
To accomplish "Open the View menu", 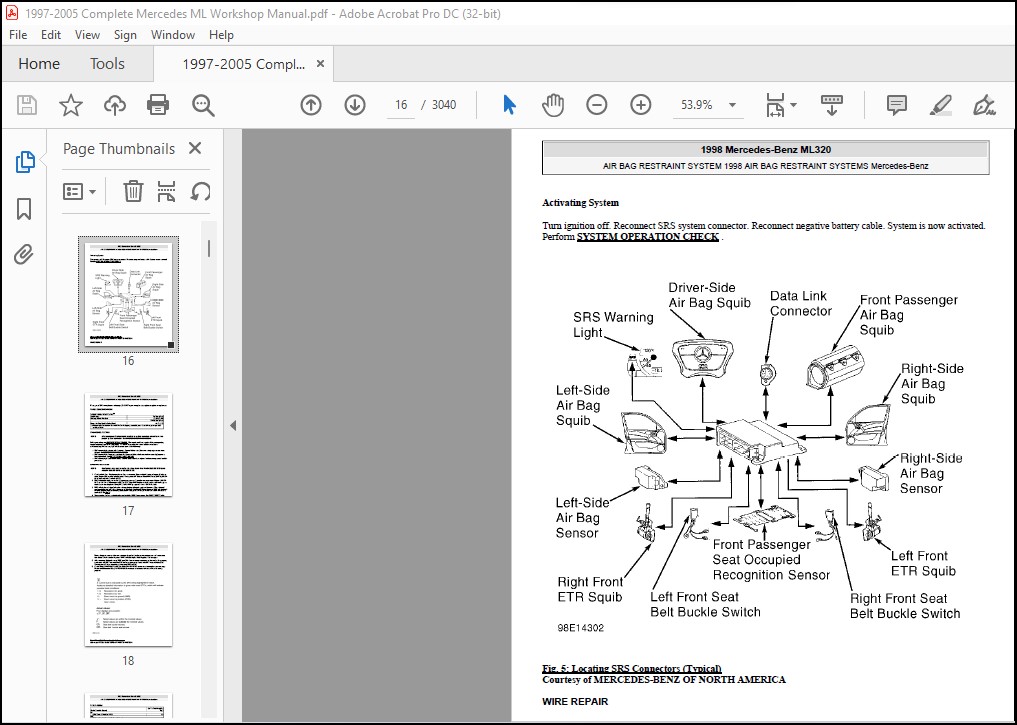I will point(87,35).
